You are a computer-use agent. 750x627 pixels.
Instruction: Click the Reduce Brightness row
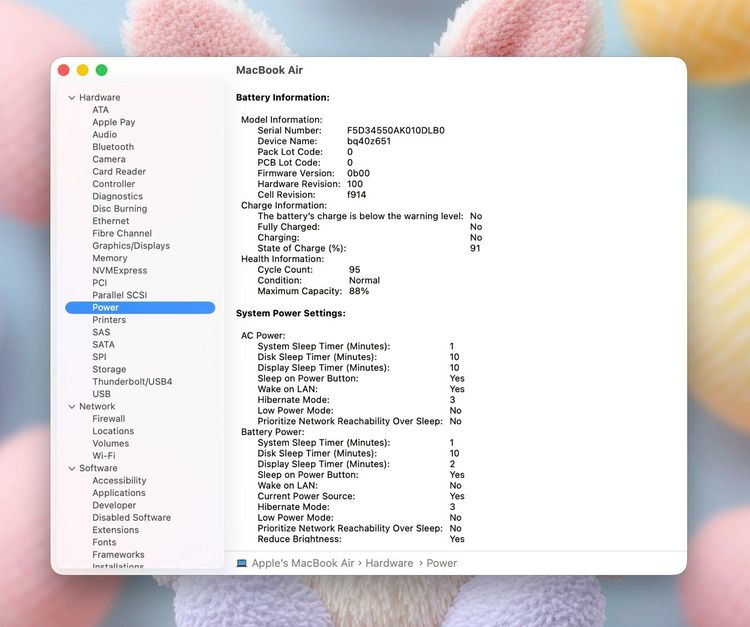point(361,539)
